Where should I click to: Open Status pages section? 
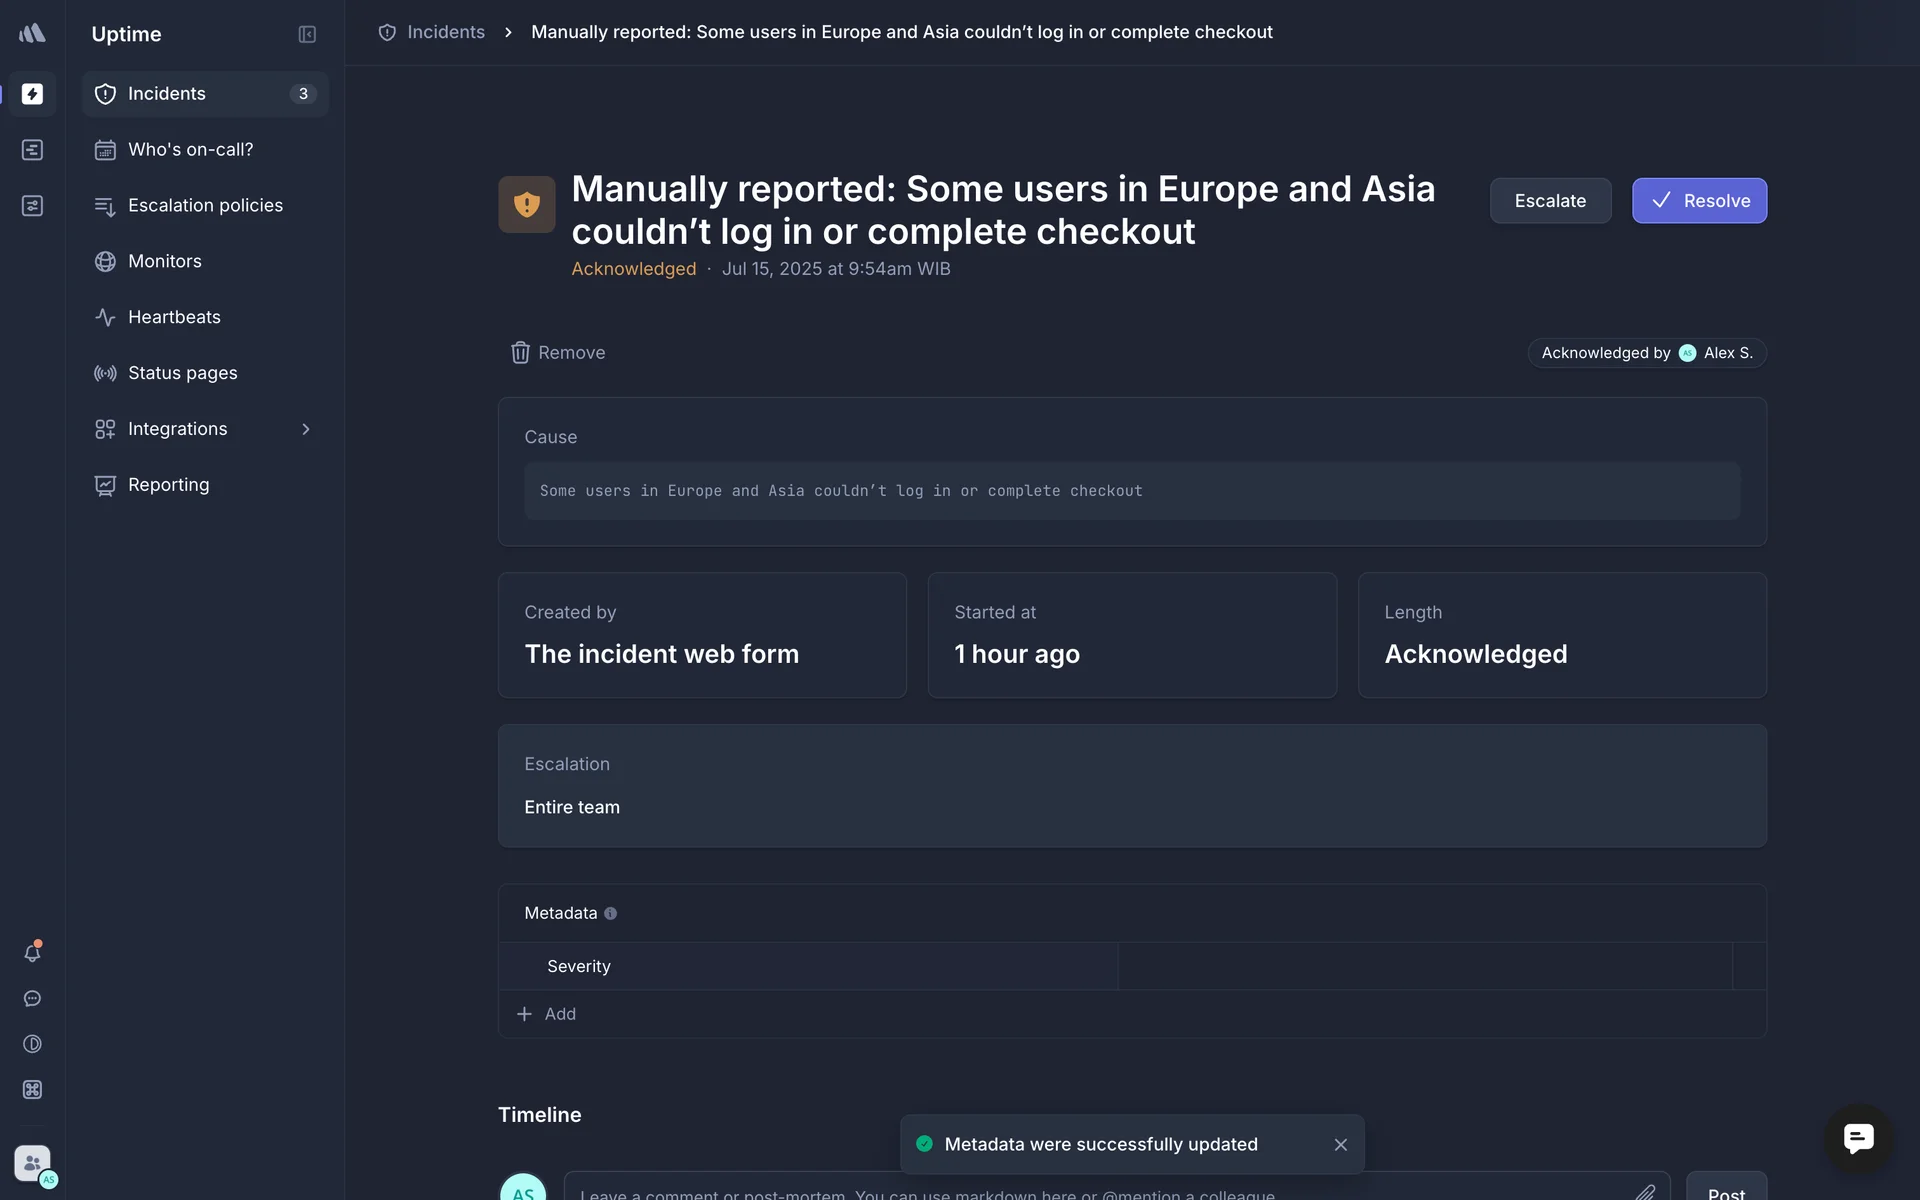click(x=182, y=373)
